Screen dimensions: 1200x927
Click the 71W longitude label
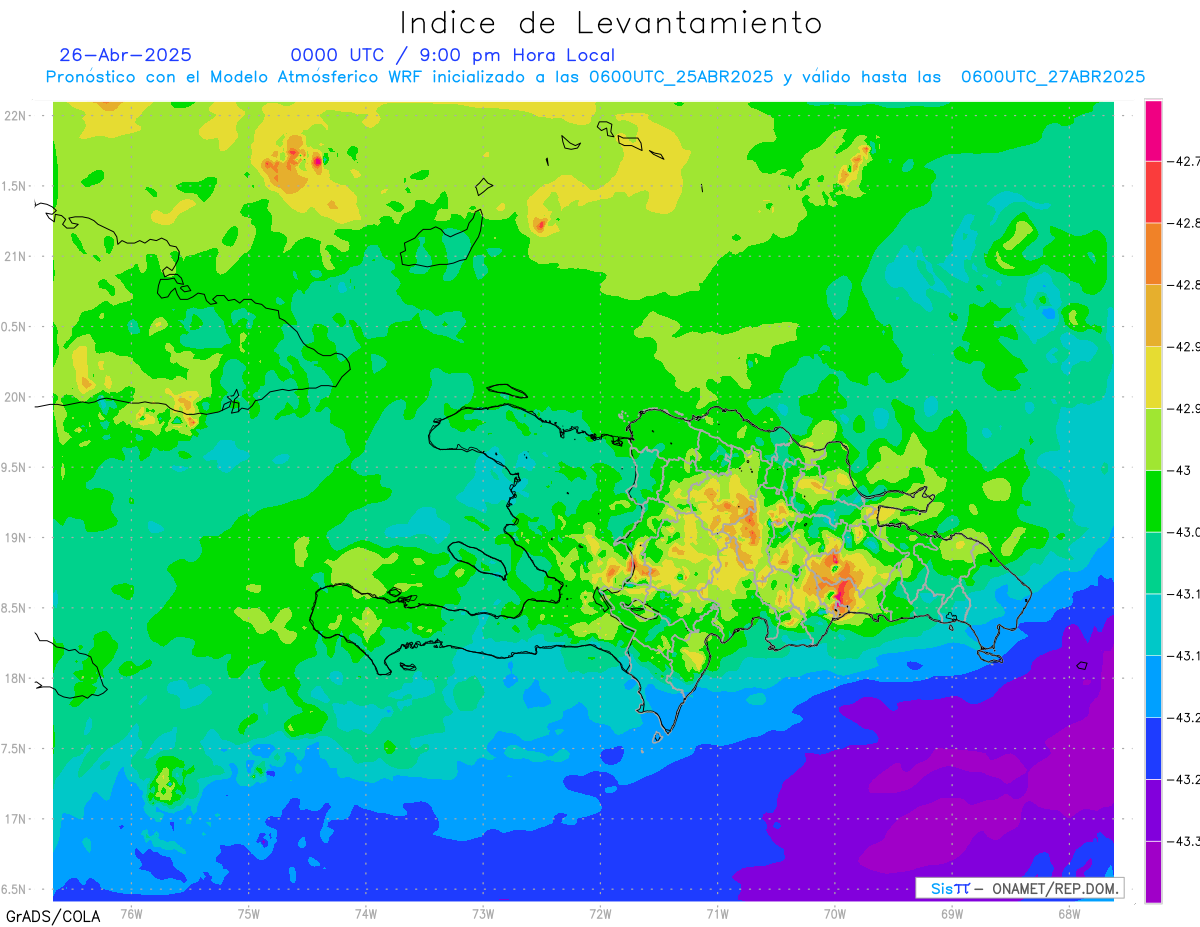(x=717, y=913)
